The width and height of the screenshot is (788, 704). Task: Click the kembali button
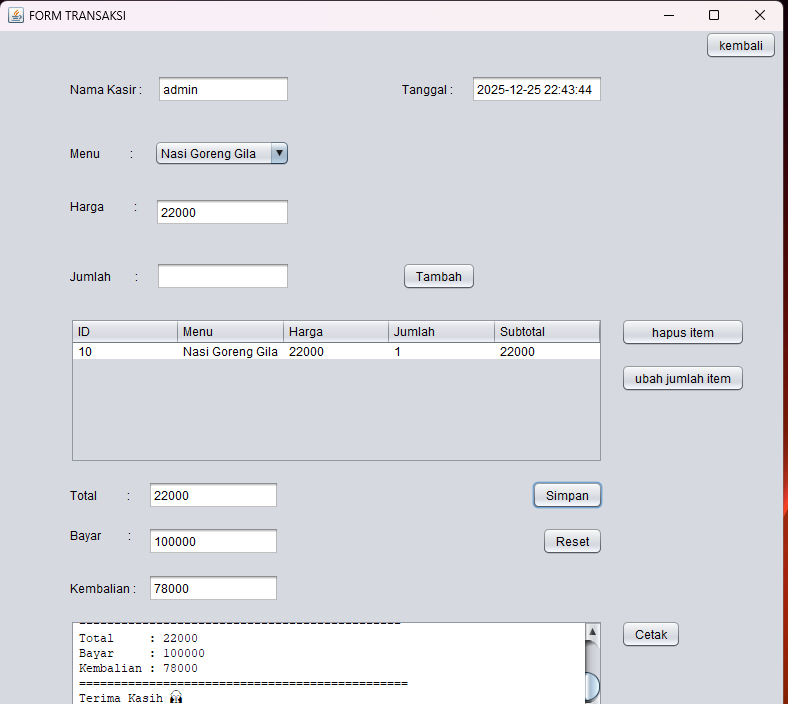[740, 45]
